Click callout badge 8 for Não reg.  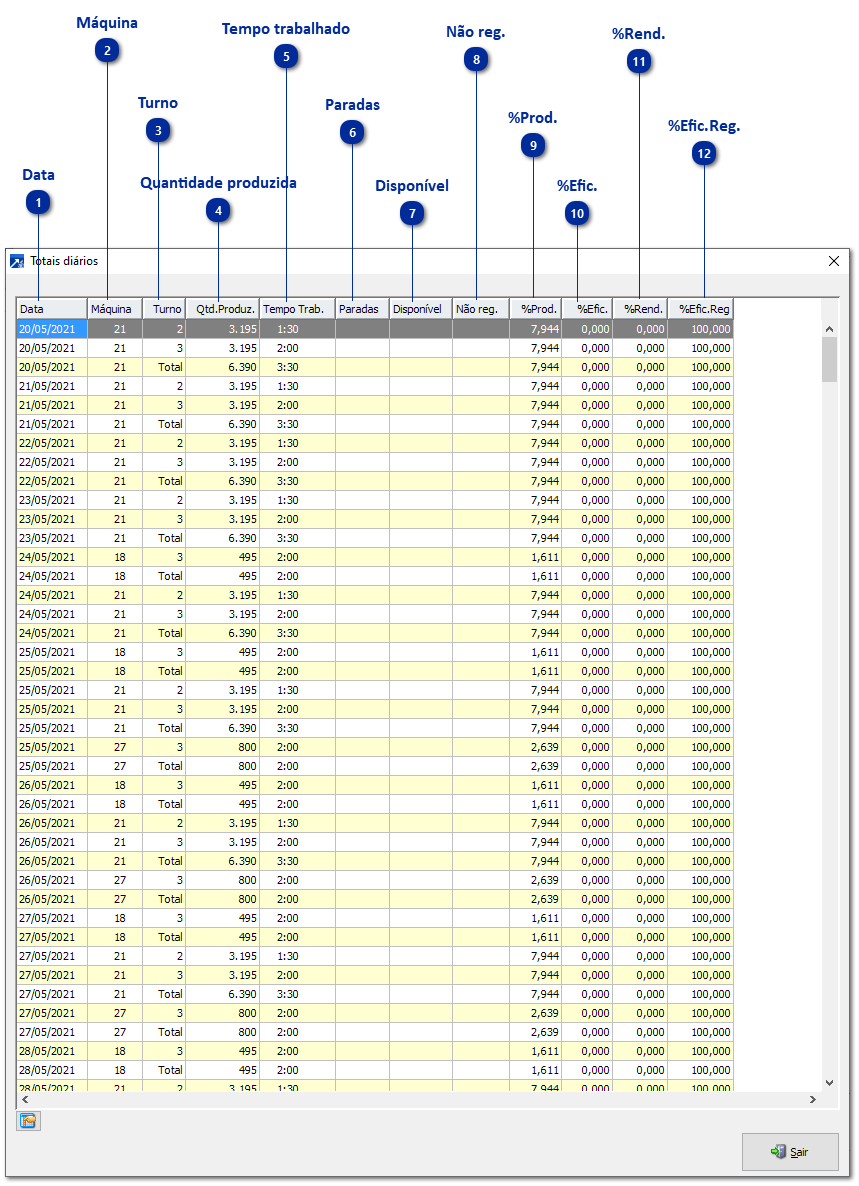[x=477, y=60]
